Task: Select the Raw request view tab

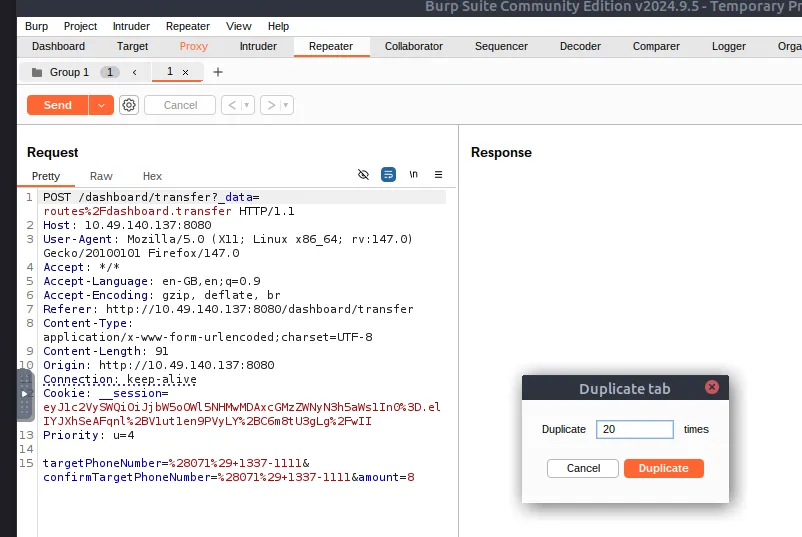Action: (x=101, y=176)
